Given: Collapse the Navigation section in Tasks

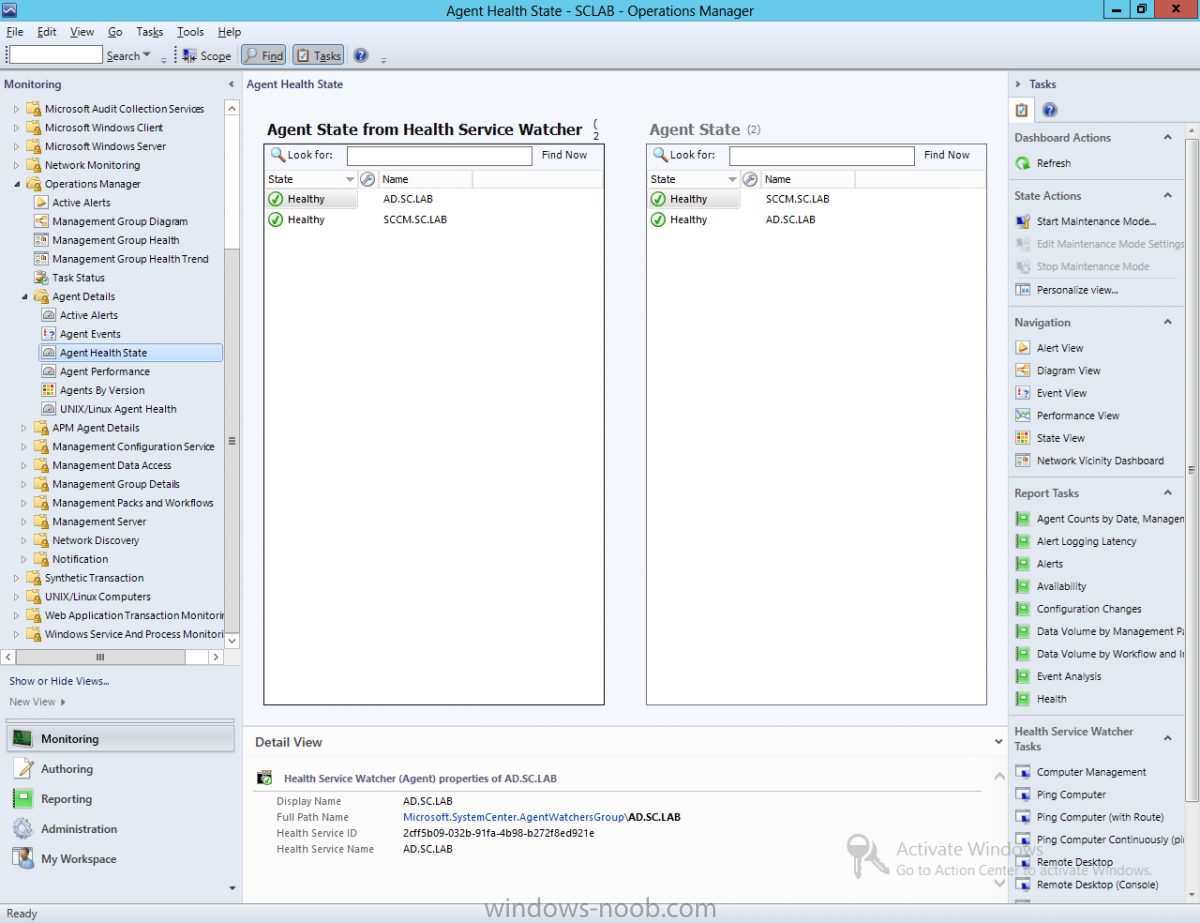Looking at the screenshot, I should tap(1167, 322).
